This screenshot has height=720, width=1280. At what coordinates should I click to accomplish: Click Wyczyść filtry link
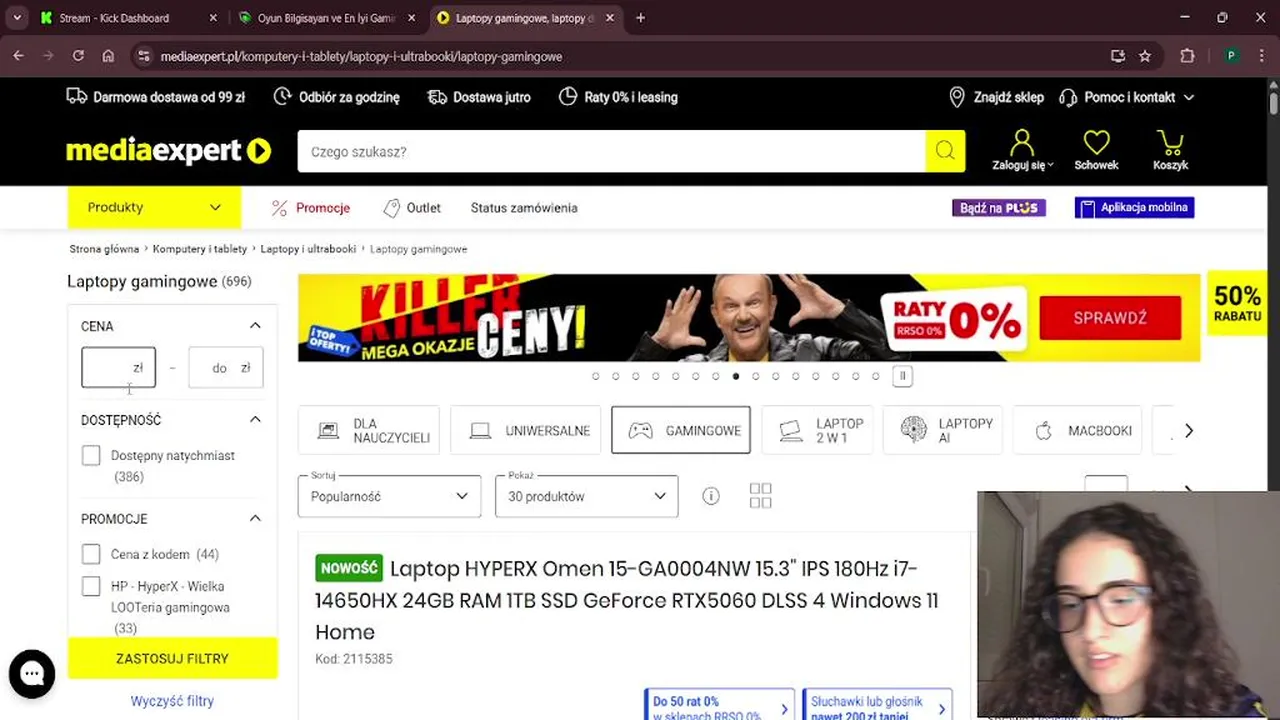tap(172, 701)
